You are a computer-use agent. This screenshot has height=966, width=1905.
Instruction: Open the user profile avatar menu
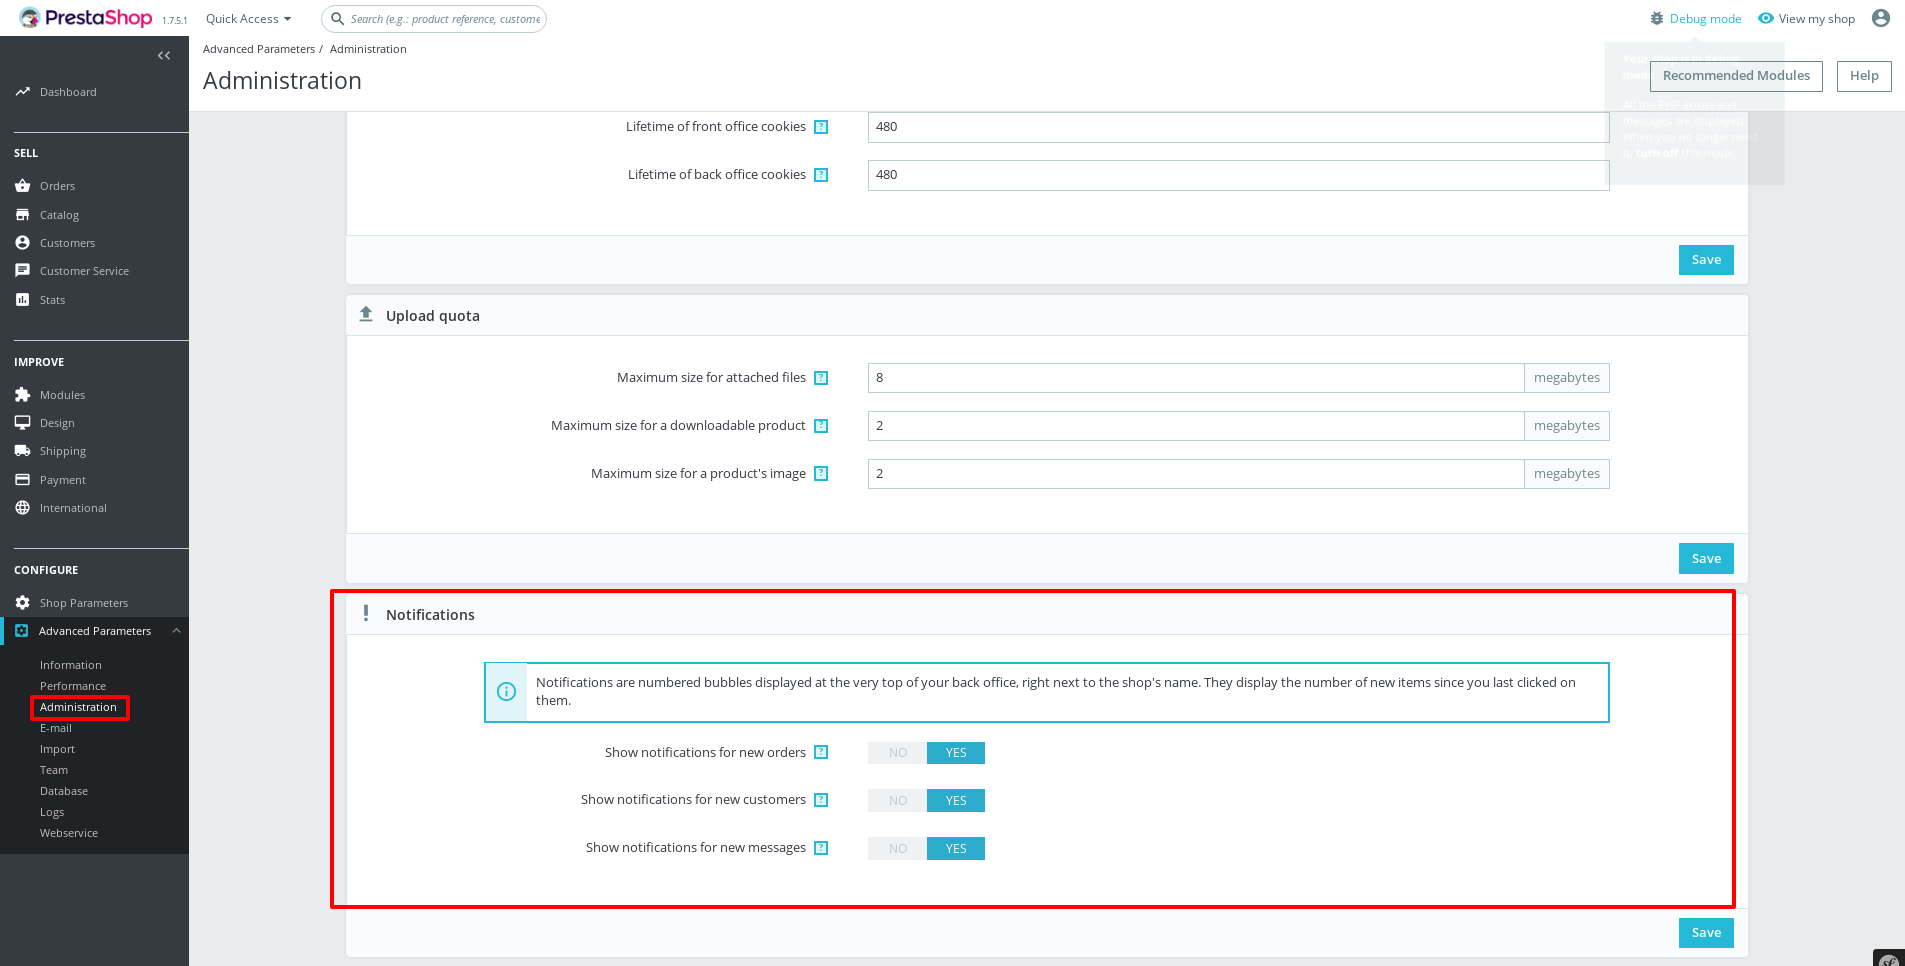point(1881,18)
